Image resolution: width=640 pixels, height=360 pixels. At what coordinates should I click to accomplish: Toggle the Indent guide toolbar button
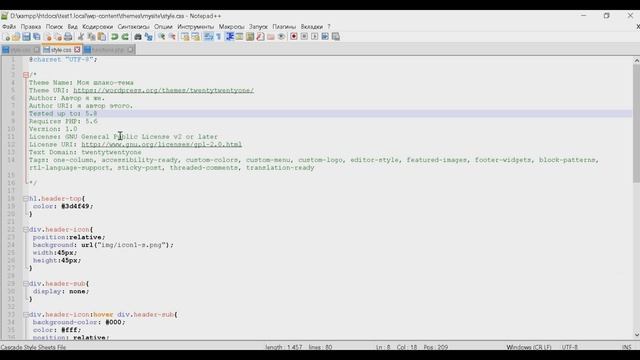tap(229, 37)
